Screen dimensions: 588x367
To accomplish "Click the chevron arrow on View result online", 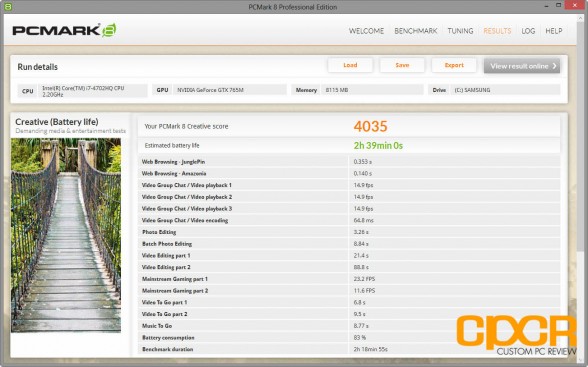I will pyautogui.click(x=554, y=66).
